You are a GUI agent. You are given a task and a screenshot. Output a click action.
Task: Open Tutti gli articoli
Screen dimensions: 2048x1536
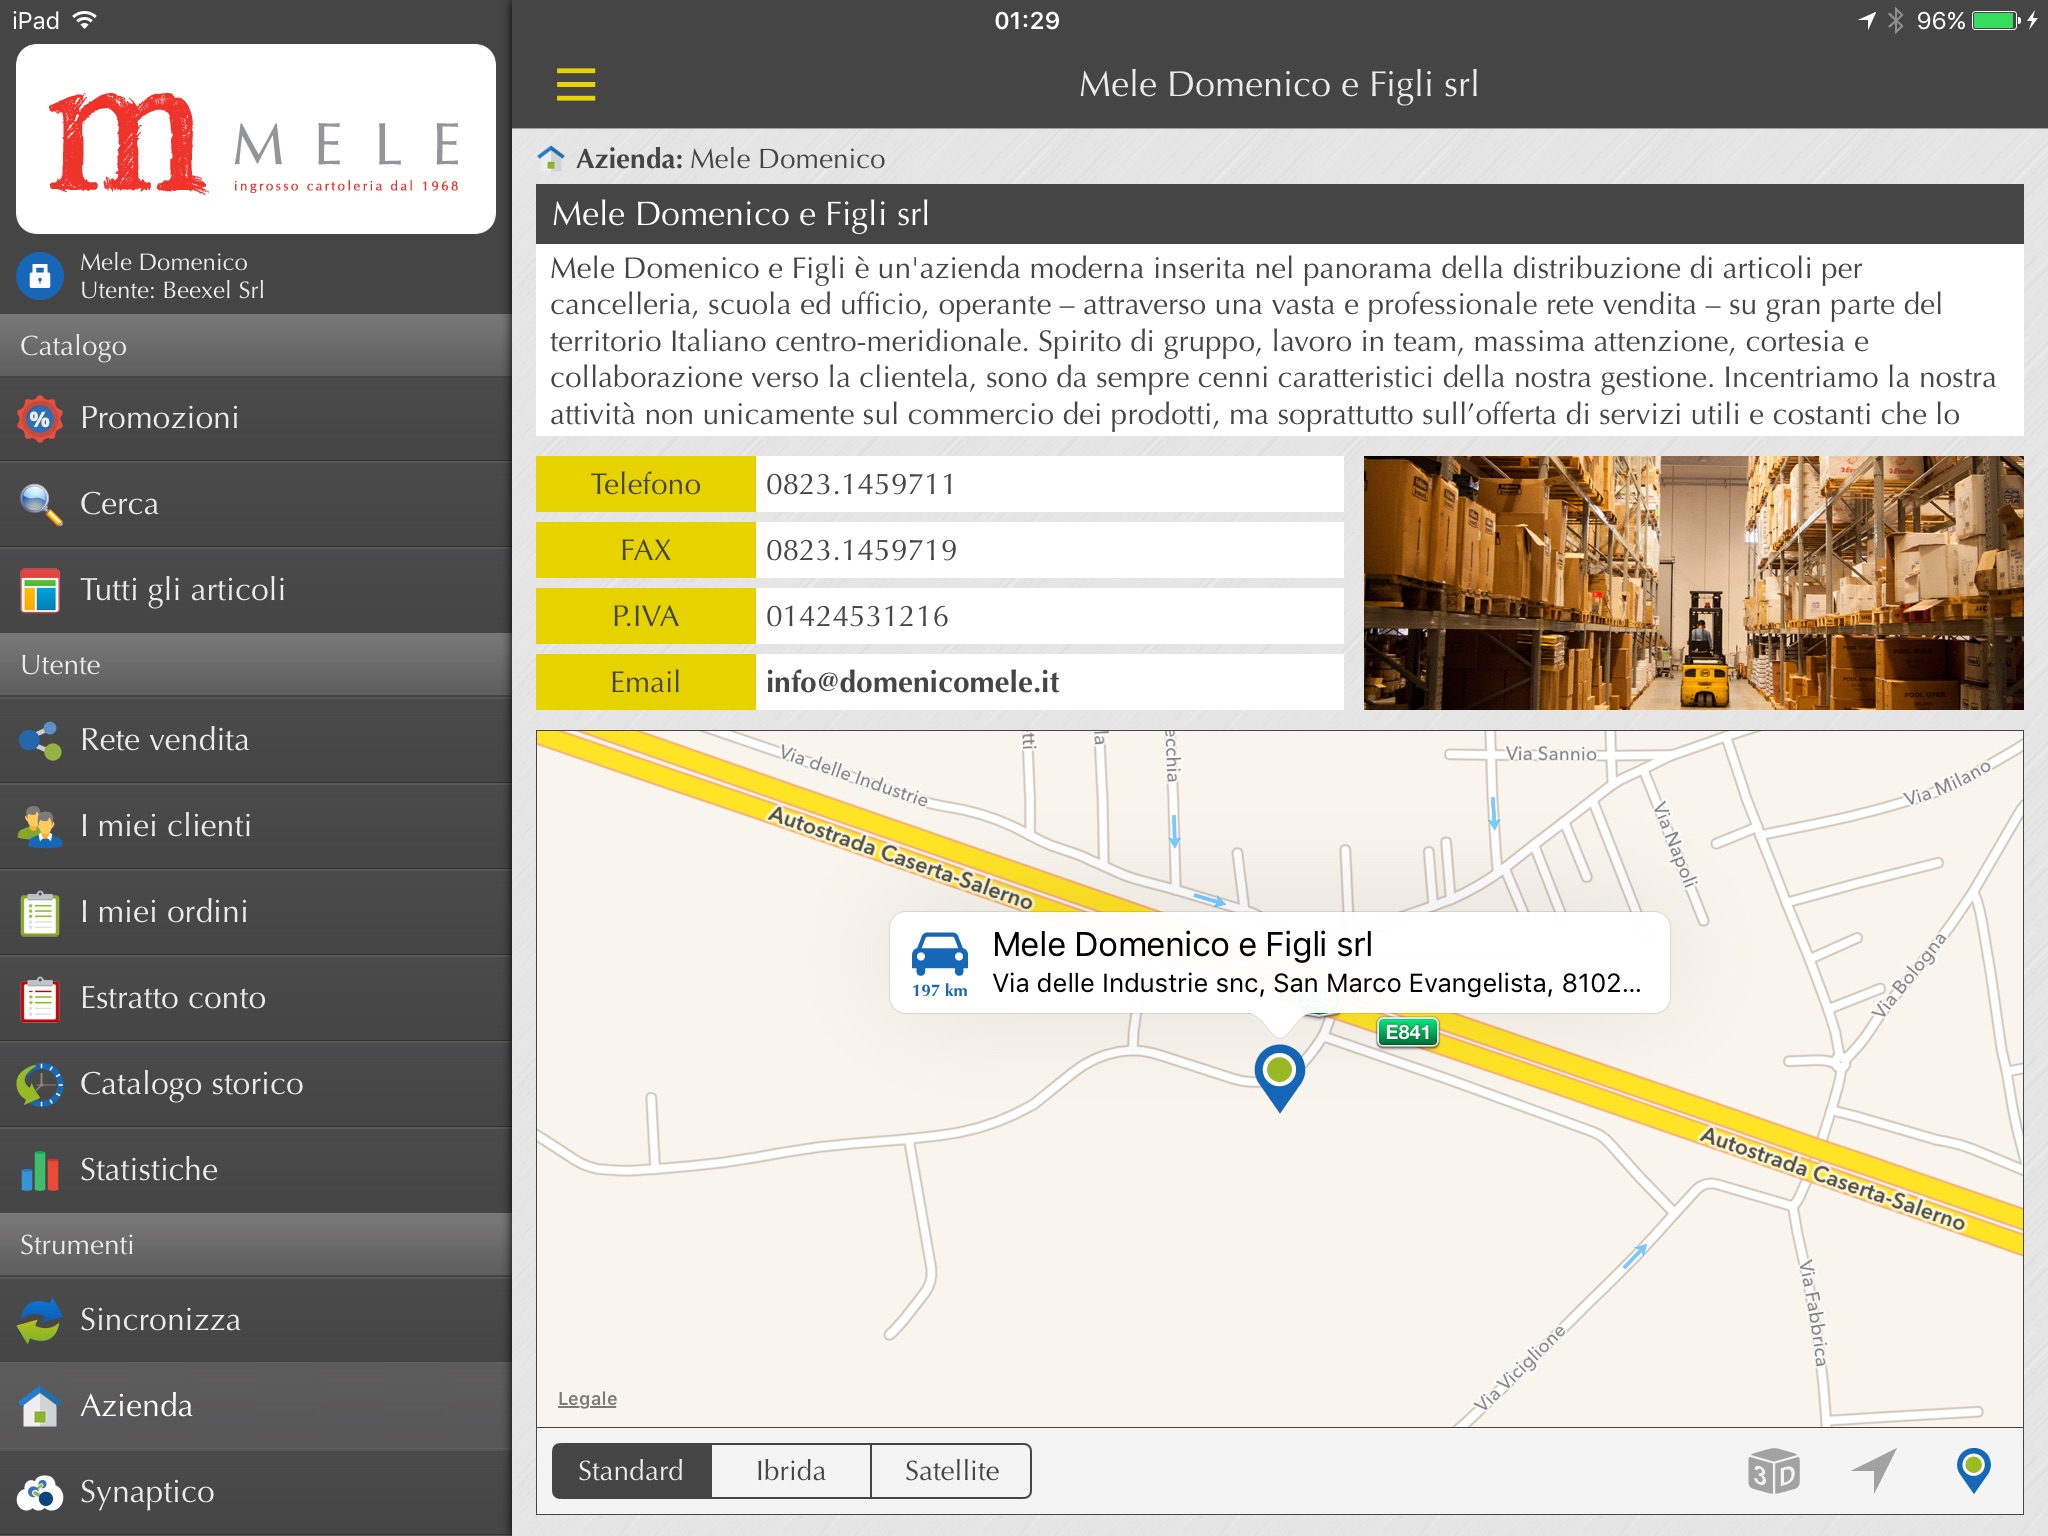pos(256,590)
